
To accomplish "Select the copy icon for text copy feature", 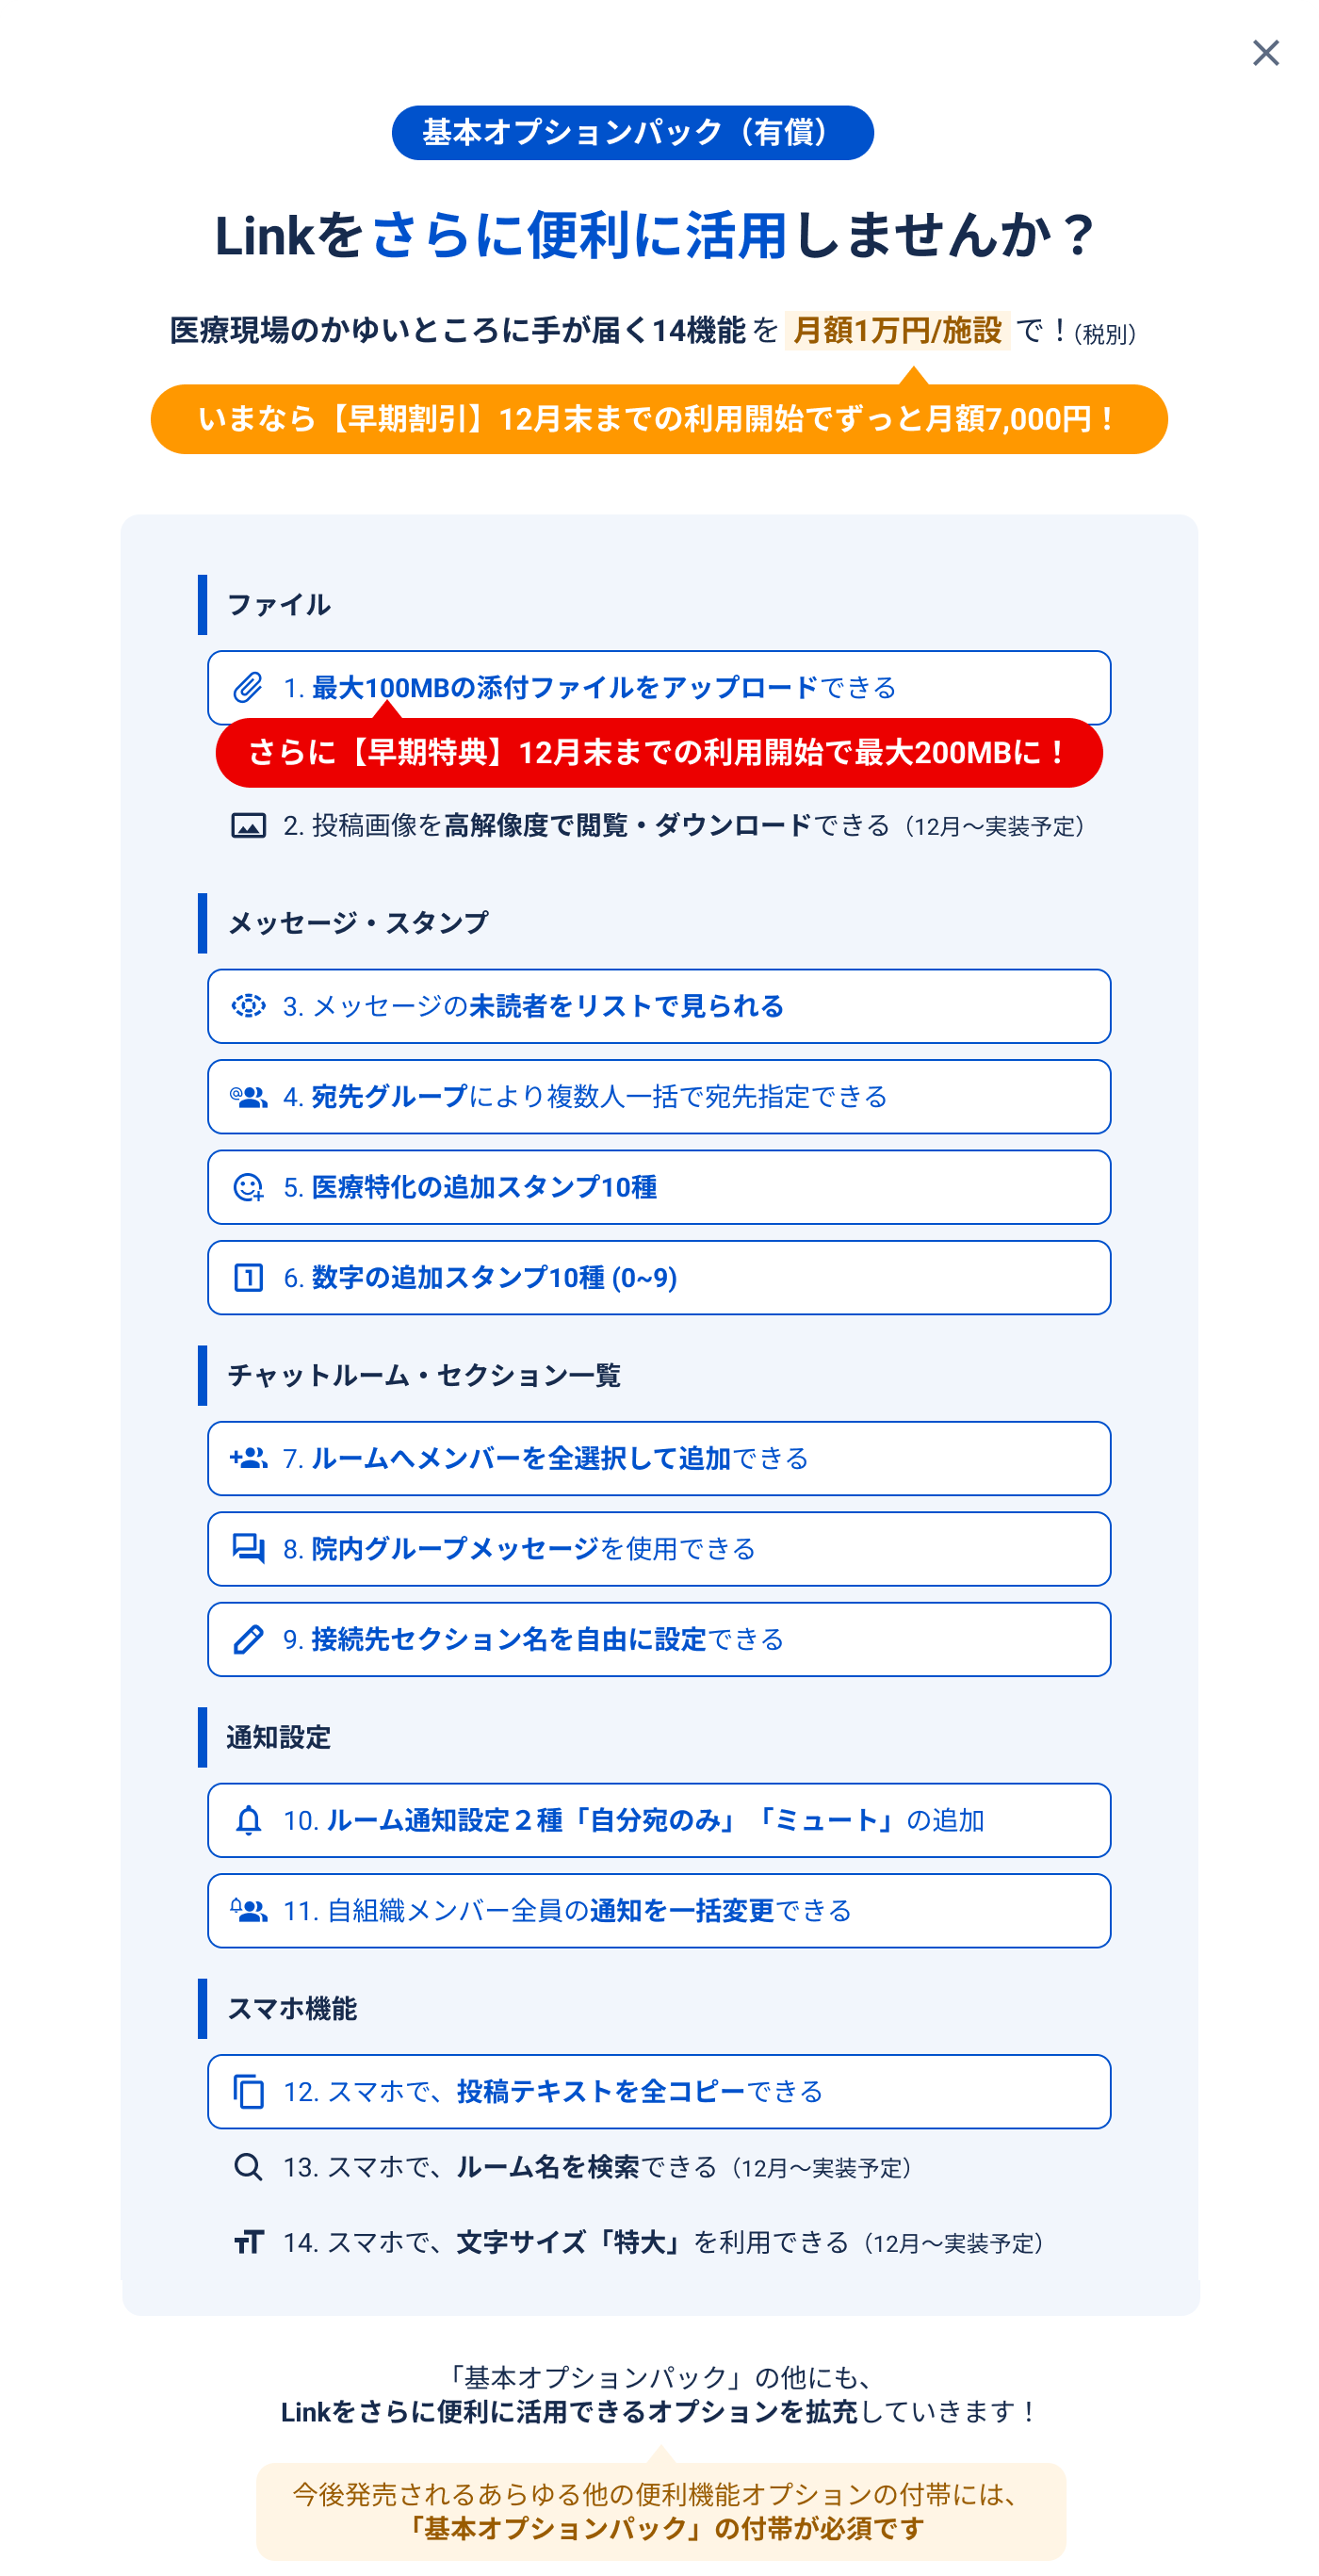I will point(247,2091).
